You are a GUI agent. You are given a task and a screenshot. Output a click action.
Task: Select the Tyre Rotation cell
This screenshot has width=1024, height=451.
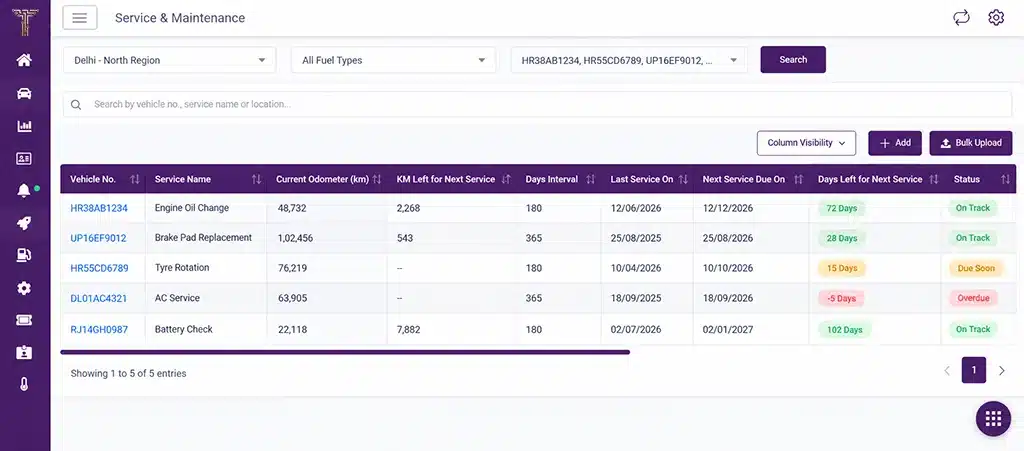coord(206,268)
